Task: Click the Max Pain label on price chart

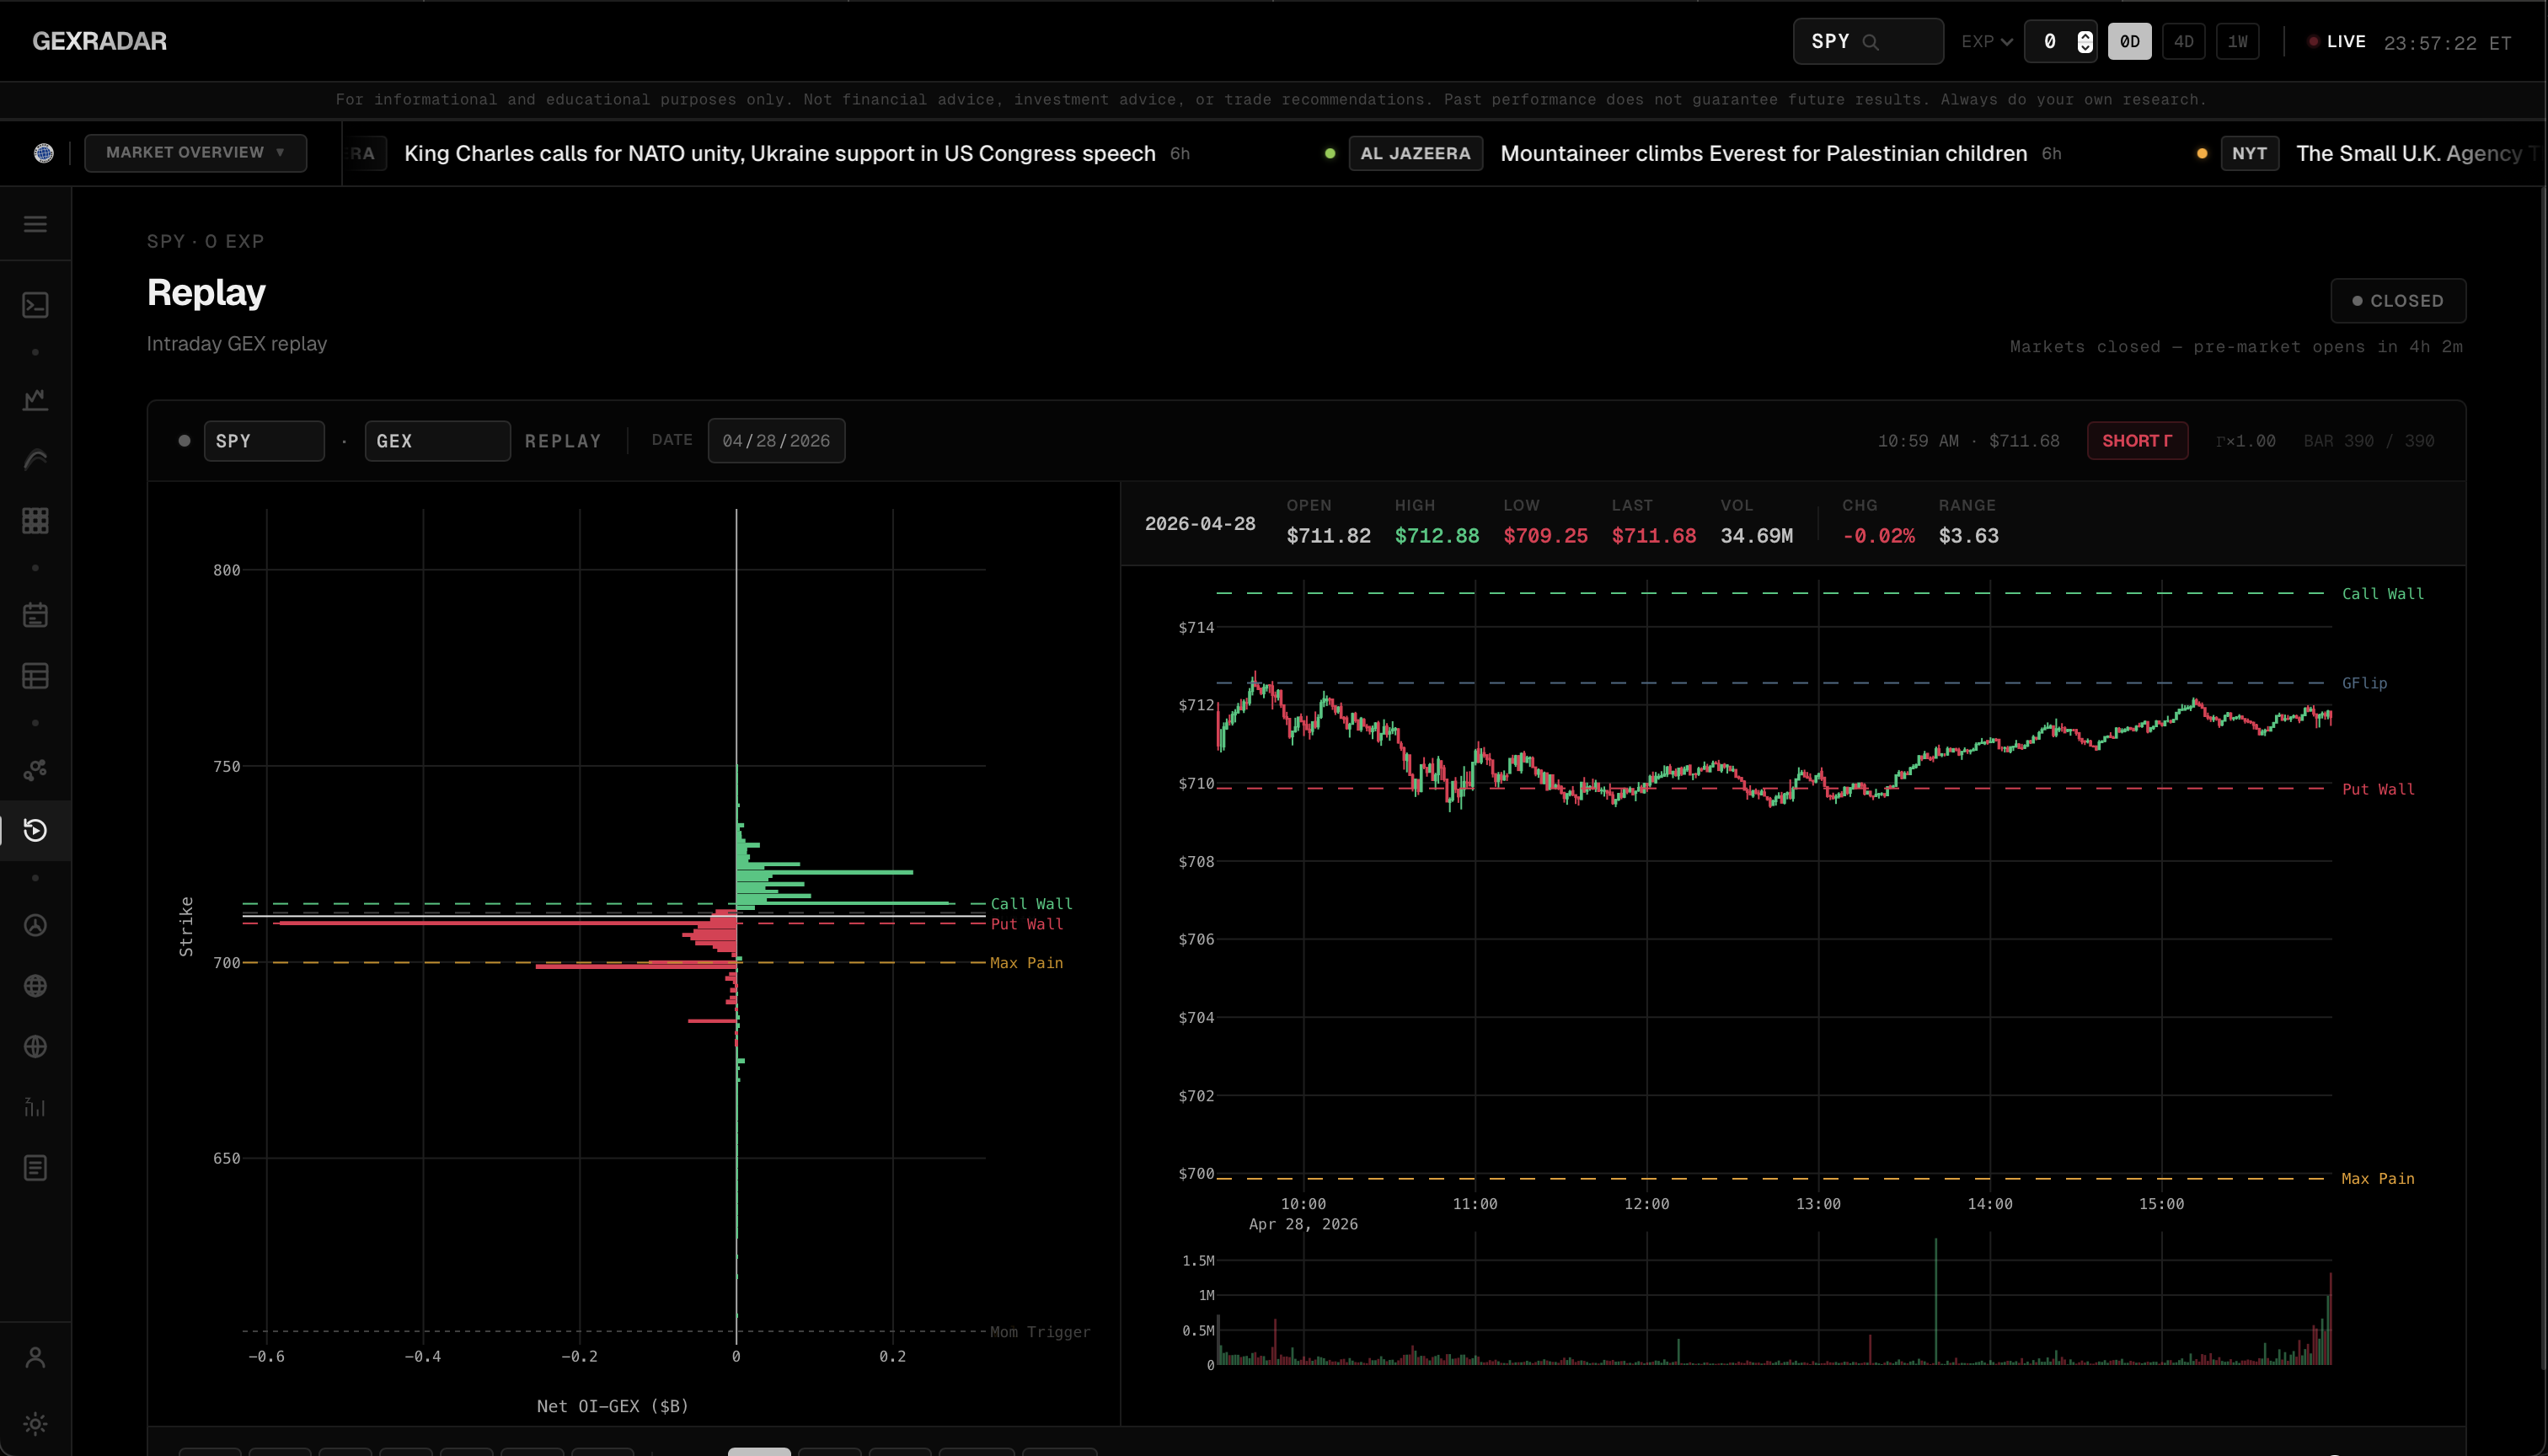Action: 2378,1179
